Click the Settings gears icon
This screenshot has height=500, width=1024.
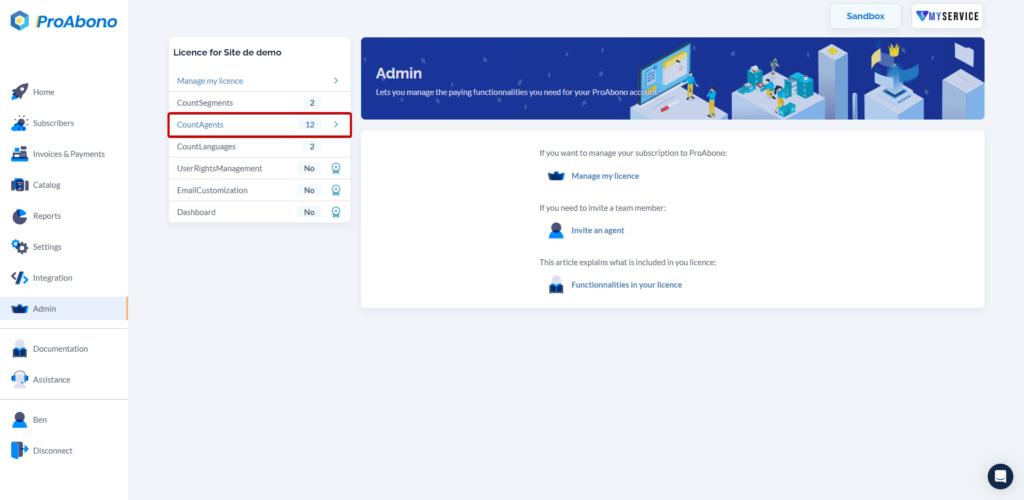click(20, 247)
